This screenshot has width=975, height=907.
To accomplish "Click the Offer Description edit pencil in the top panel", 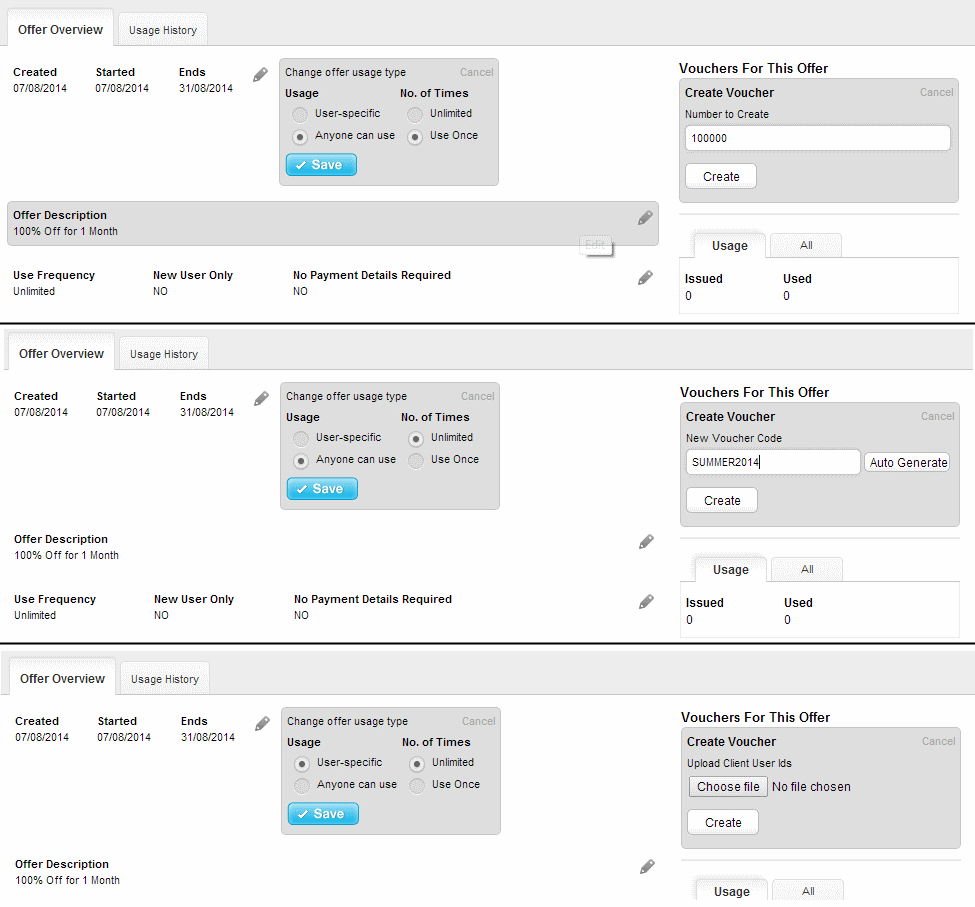I will [645, 218].
